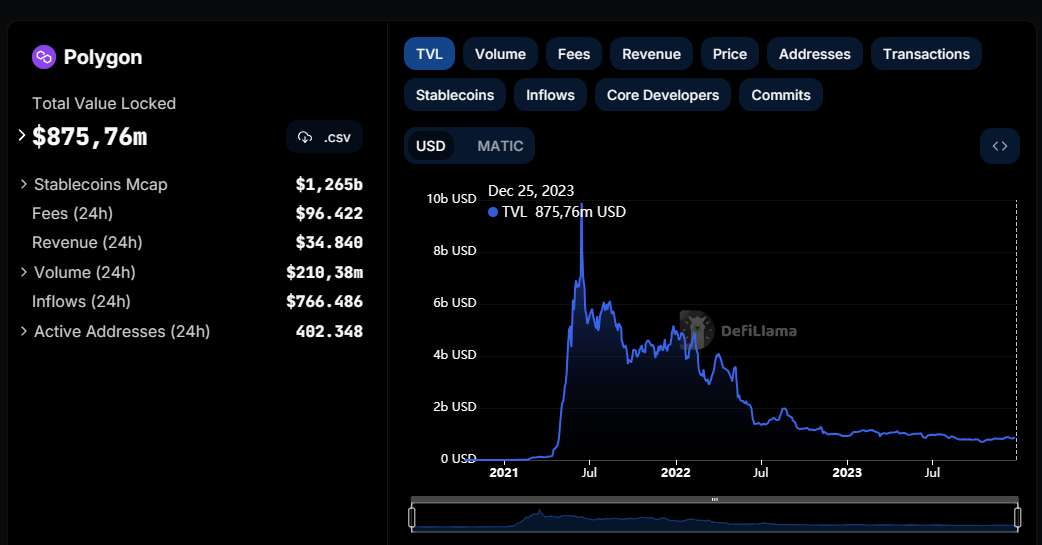Click the Stablecoins Mcap value $1,265b

coord(330,184)
